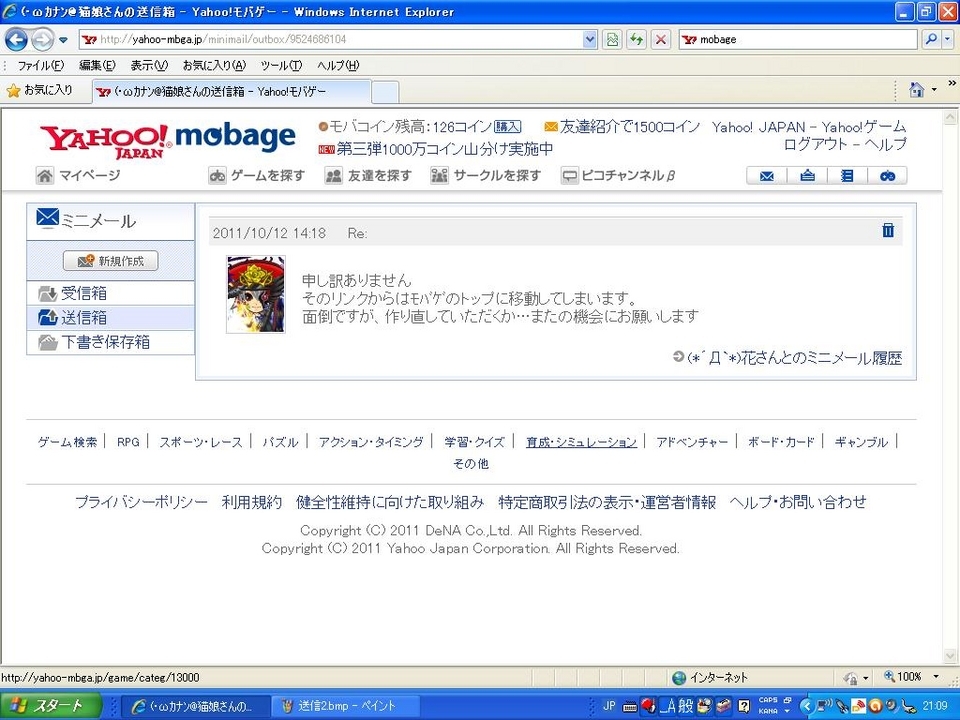The width and height of the screenshot is (960, 720).
Task: Click the お気に入り favorites star button
Action: click(40, 91)
